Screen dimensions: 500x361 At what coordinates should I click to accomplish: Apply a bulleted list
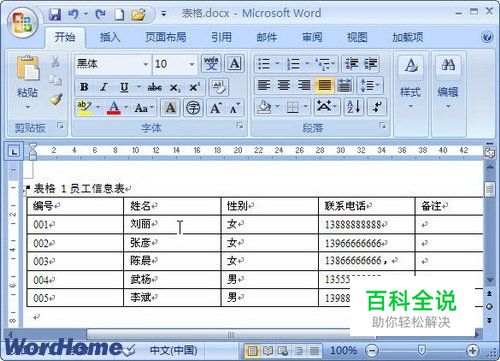[x=264, y=64]
